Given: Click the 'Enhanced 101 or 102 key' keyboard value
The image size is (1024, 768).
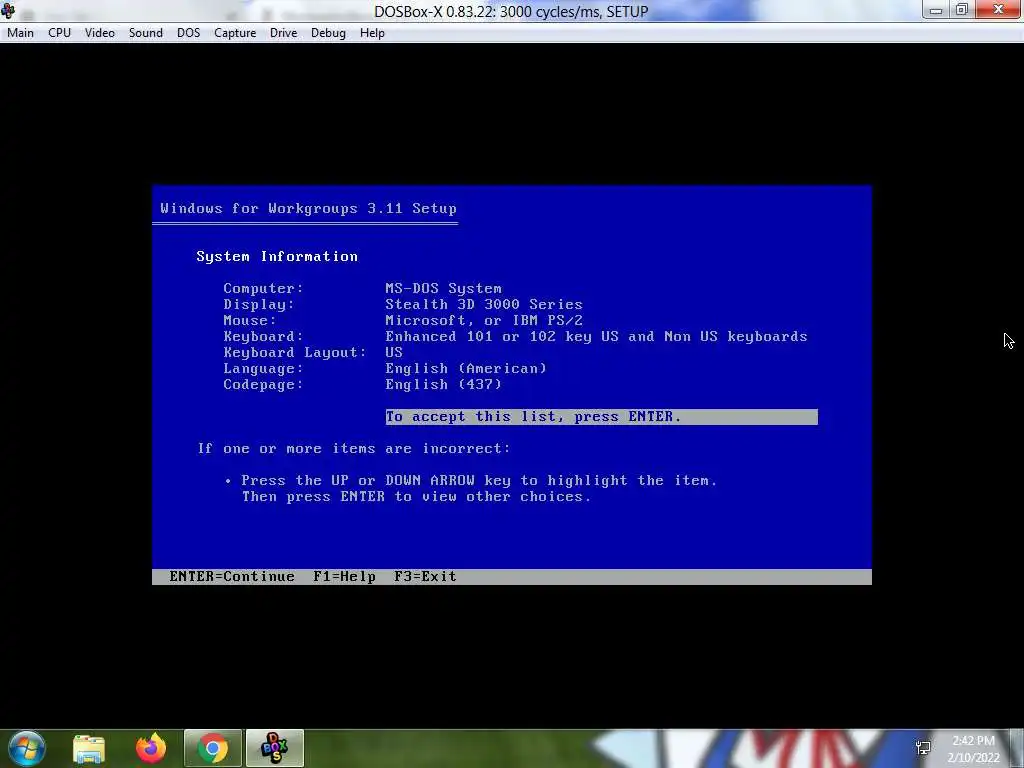Looking at the screenshot, I should 596,336.
